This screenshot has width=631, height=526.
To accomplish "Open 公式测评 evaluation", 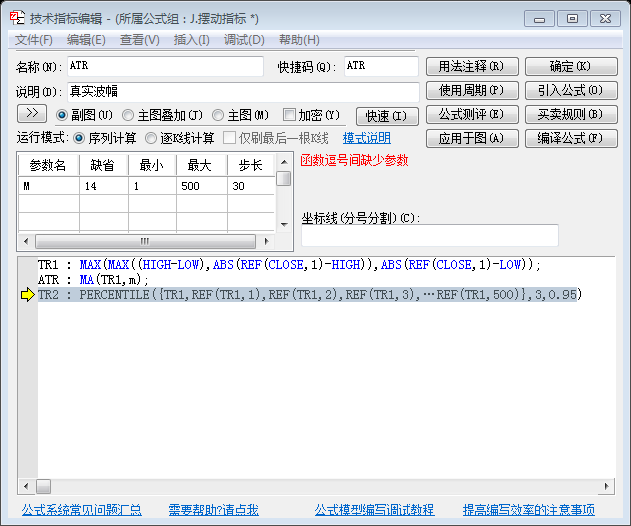I will [x=472, y=115].
